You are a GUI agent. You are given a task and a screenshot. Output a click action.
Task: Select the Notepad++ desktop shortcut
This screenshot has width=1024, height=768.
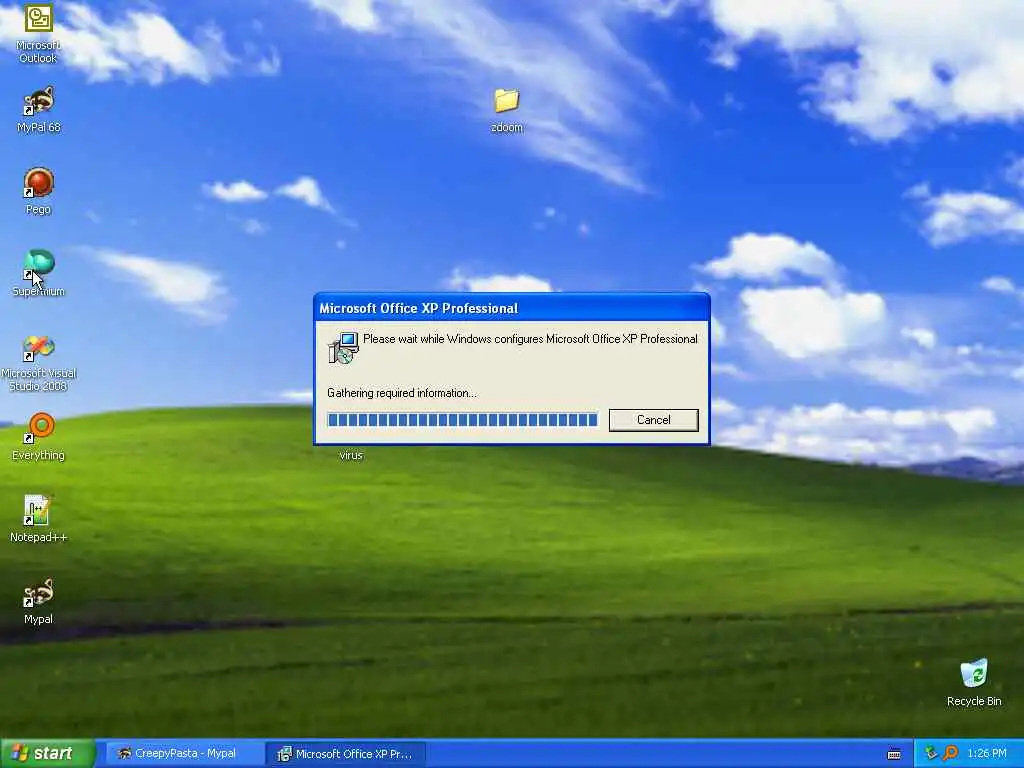[x=38, y=519]
